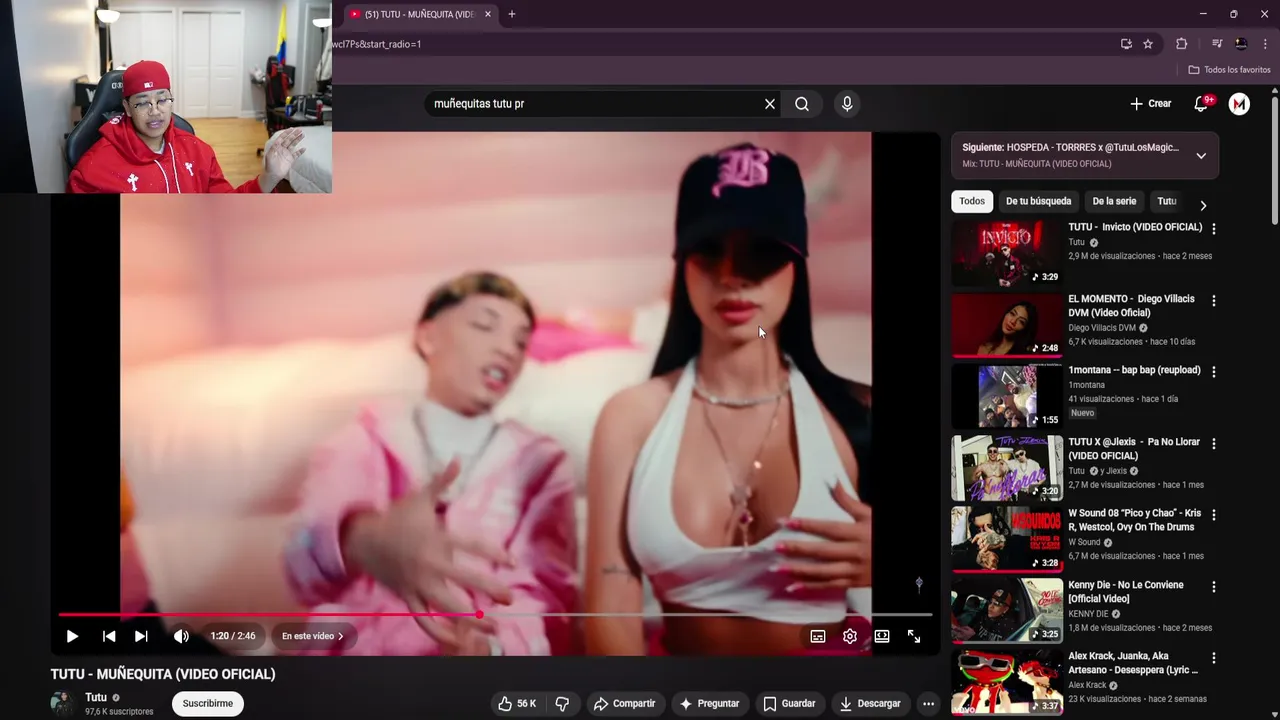Open 'Kenny Die - No Le Conviene' title
The height and width of the screenshot is (720, 1280).
coord(1126,592)
